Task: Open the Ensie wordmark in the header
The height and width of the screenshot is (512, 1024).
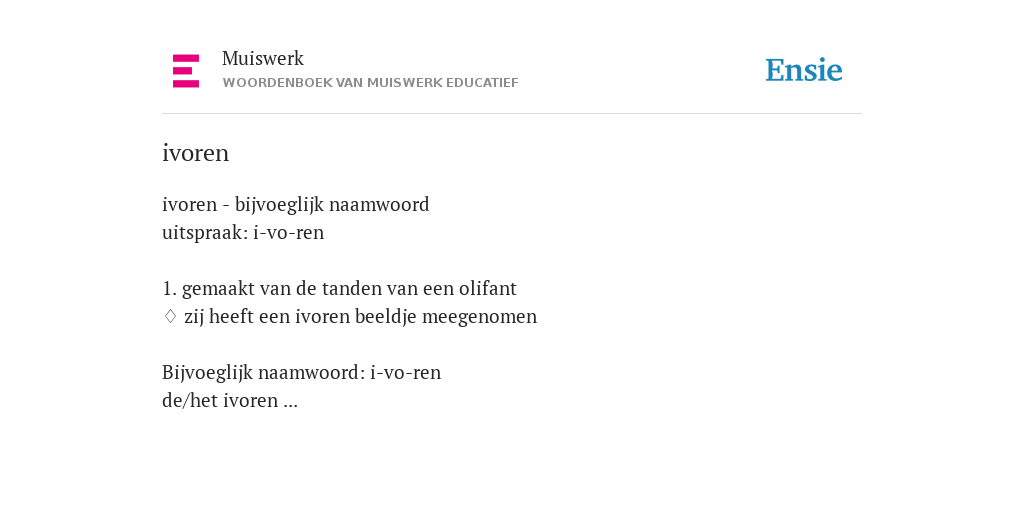Action: pyautogui.click(x=804, y=70)
